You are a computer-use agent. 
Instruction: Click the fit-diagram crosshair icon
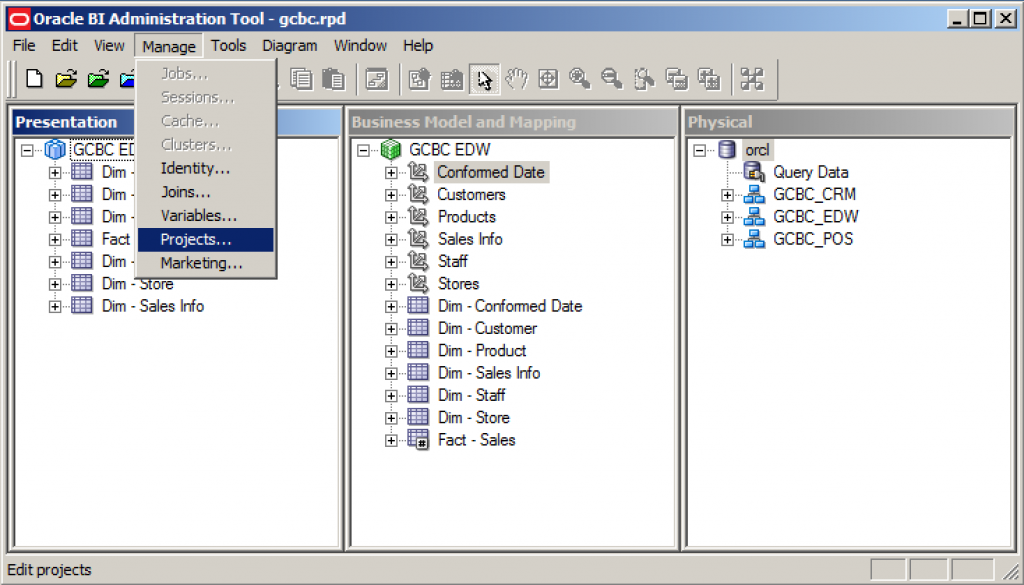(x=548, y=78)
